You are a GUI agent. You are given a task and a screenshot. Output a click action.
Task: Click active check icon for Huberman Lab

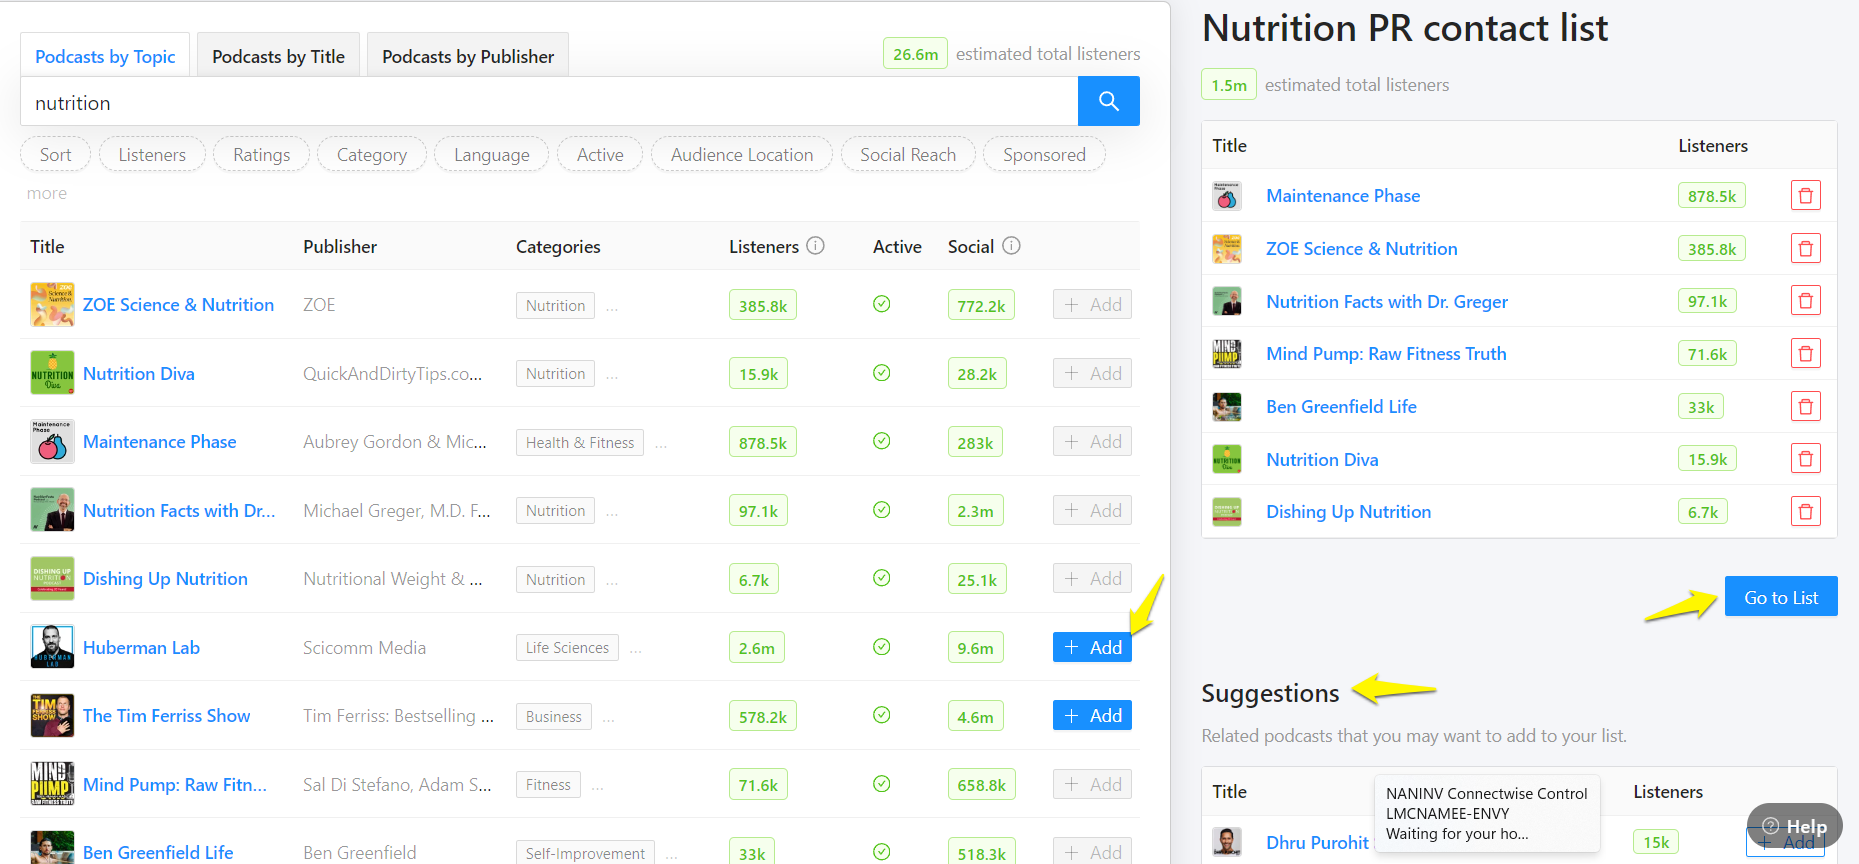pos(881,647)
